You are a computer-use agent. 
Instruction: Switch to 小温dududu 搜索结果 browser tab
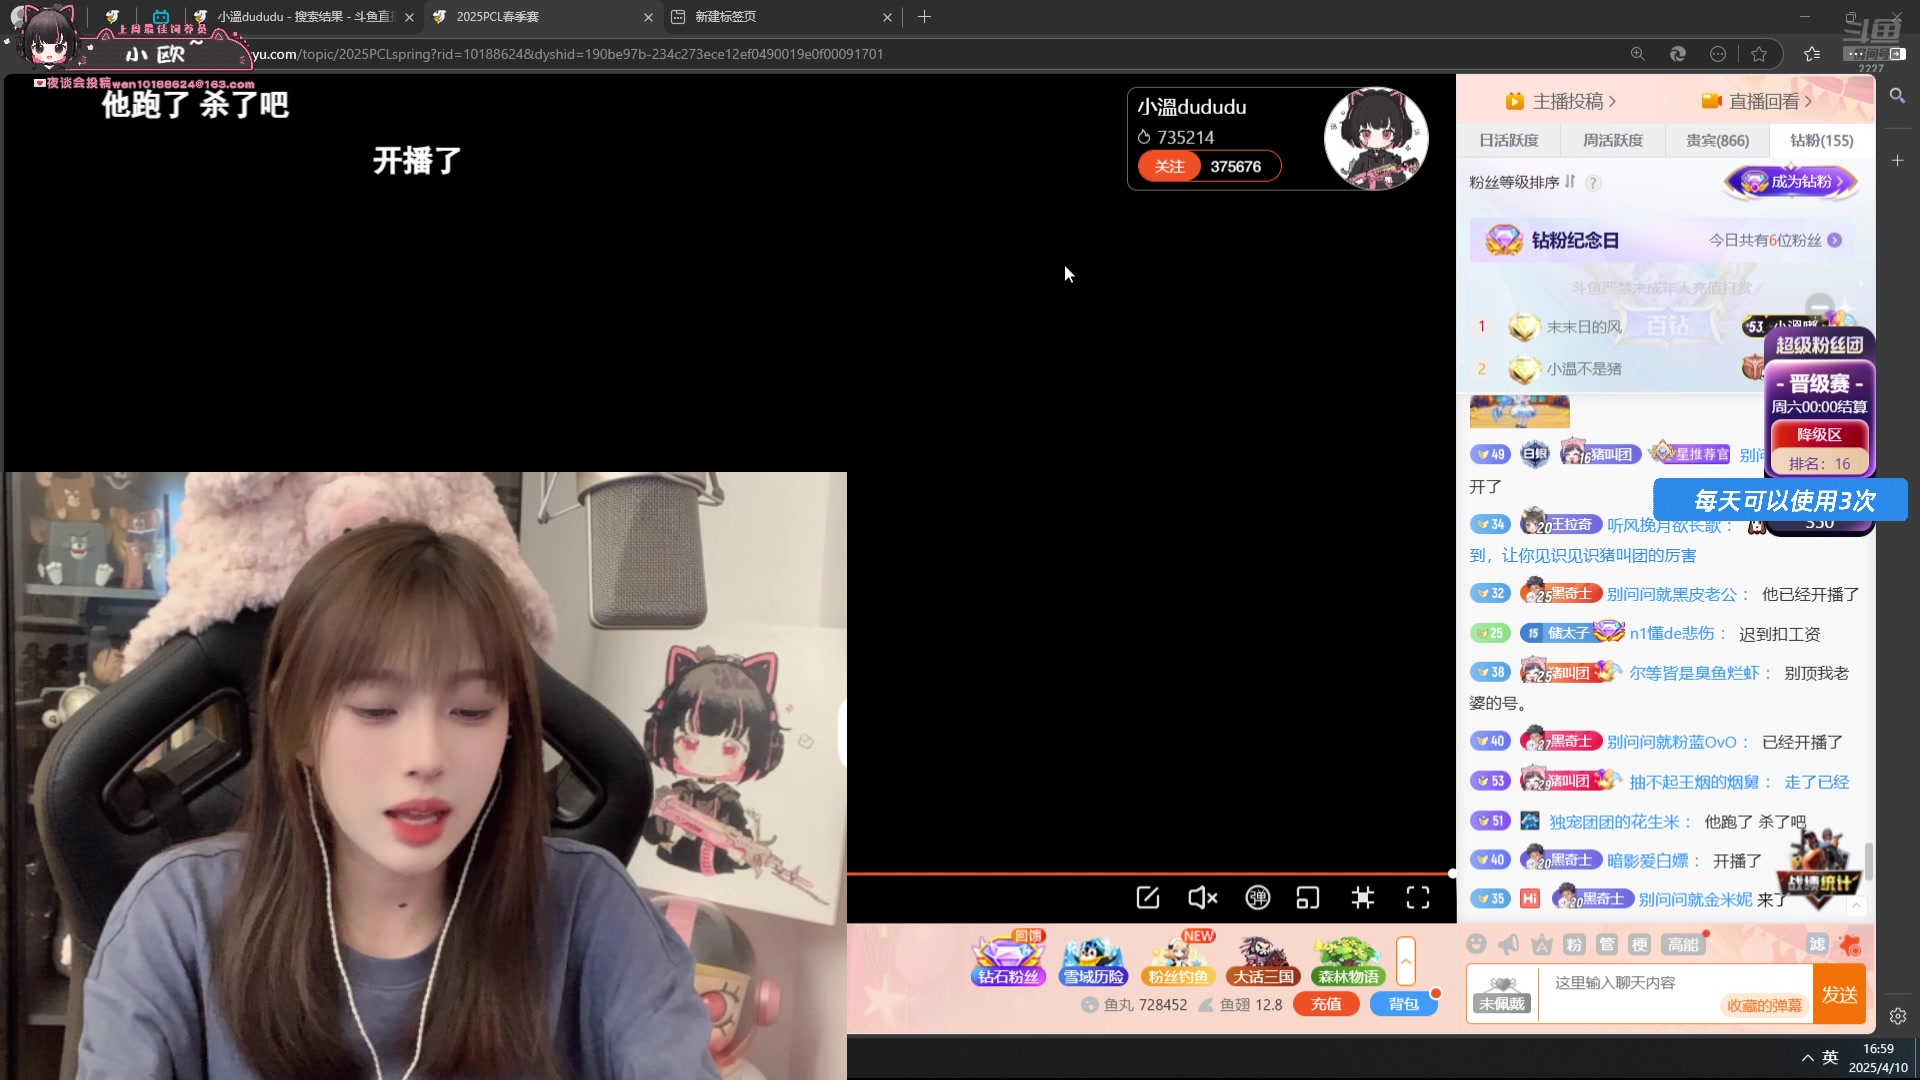coord(303,17)
